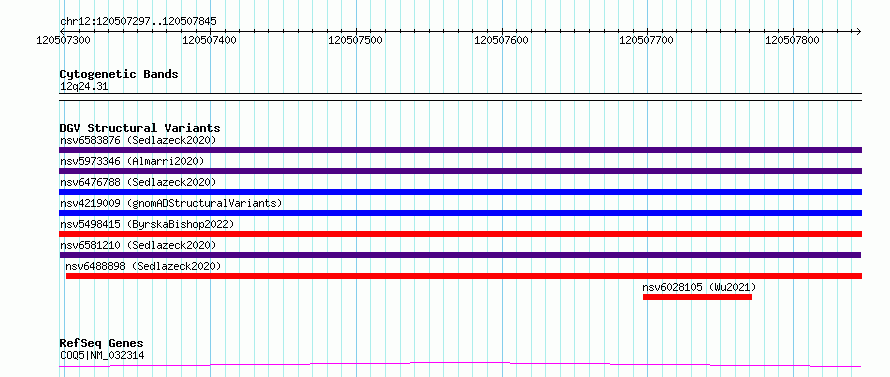Click variant label nsv6028105 (Wu2021)

click(x=699, y=287)
